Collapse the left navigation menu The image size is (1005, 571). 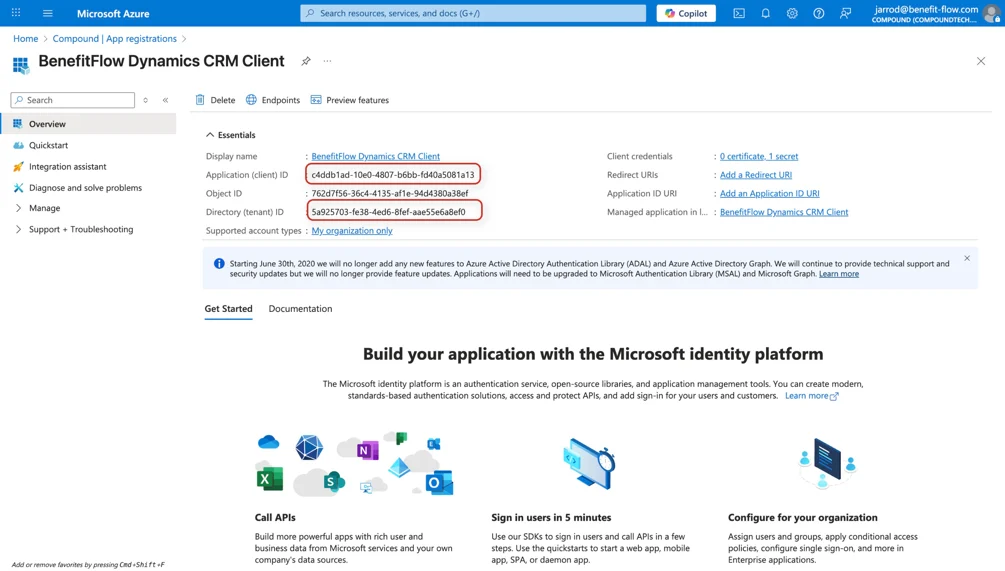click(x=165, y=100)
